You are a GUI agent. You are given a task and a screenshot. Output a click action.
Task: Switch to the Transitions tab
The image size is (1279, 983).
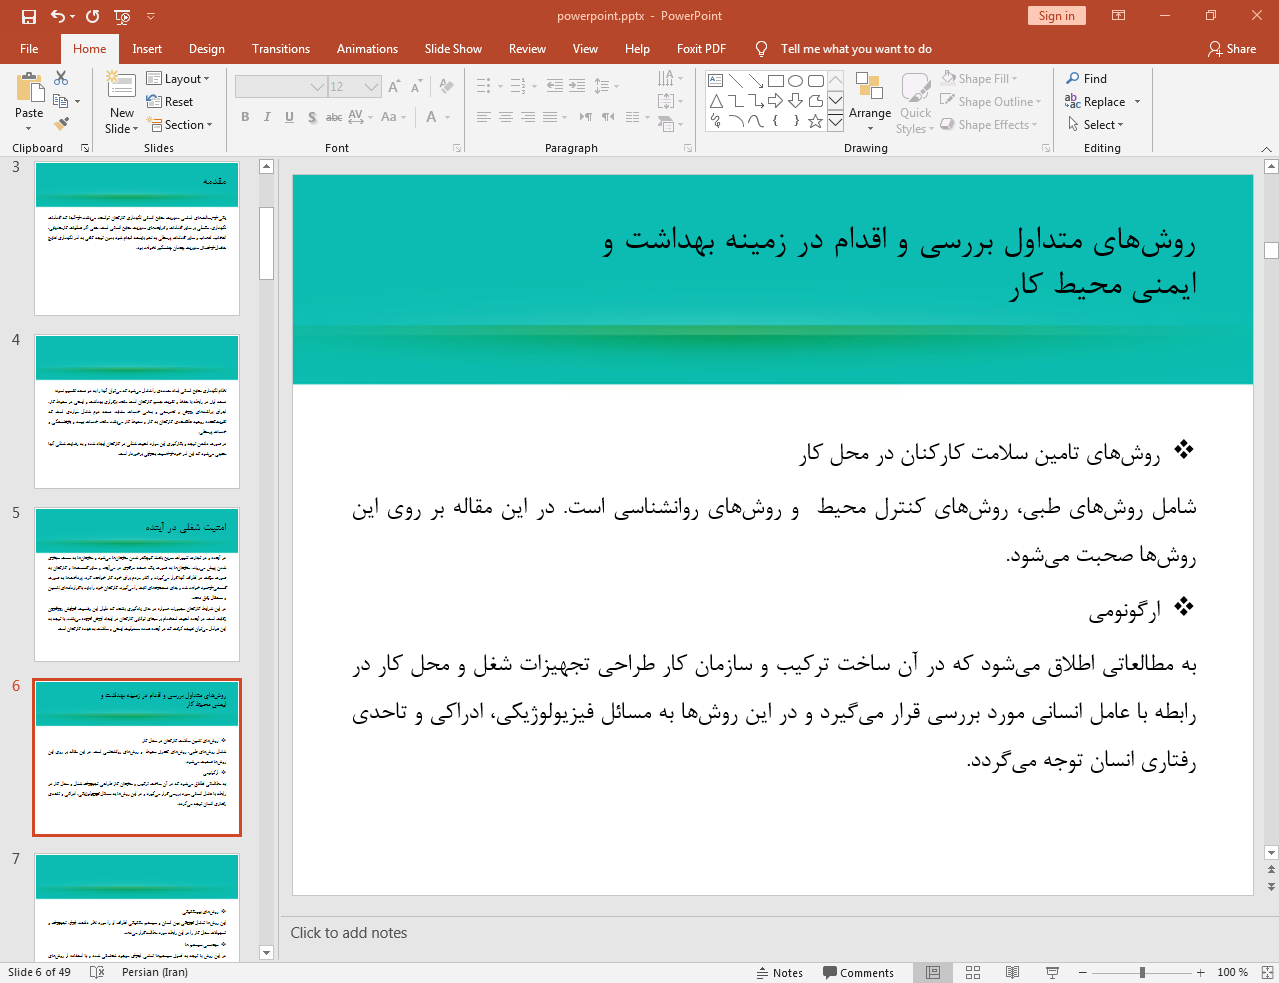pos(281,49)
